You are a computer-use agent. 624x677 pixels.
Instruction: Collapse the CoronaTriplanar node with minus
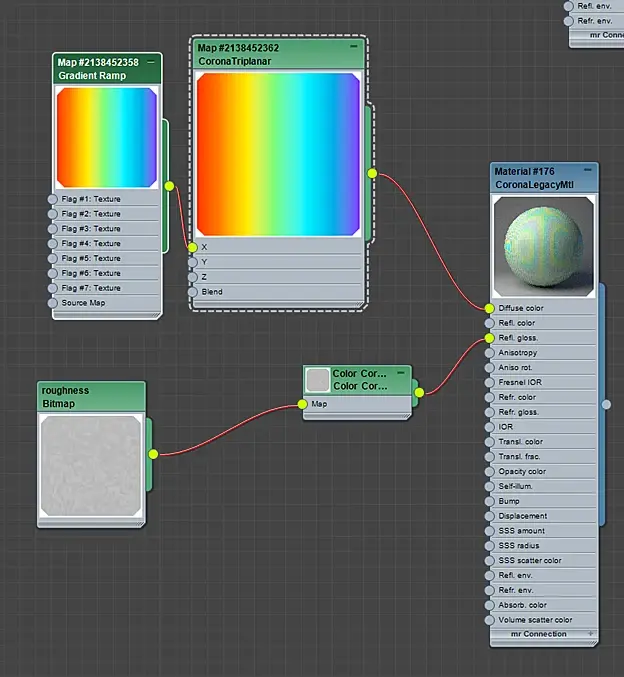click(354, 46)
